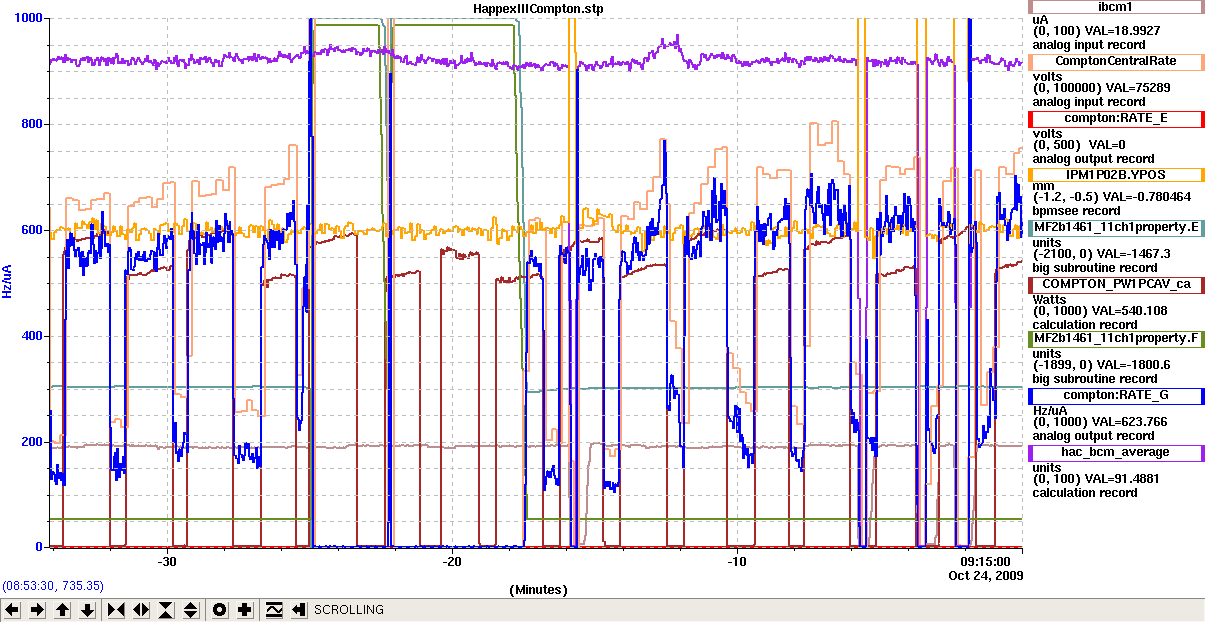Select the ComptonCentralRate legend label
Screen dimensions: 1205x622
1114,63
